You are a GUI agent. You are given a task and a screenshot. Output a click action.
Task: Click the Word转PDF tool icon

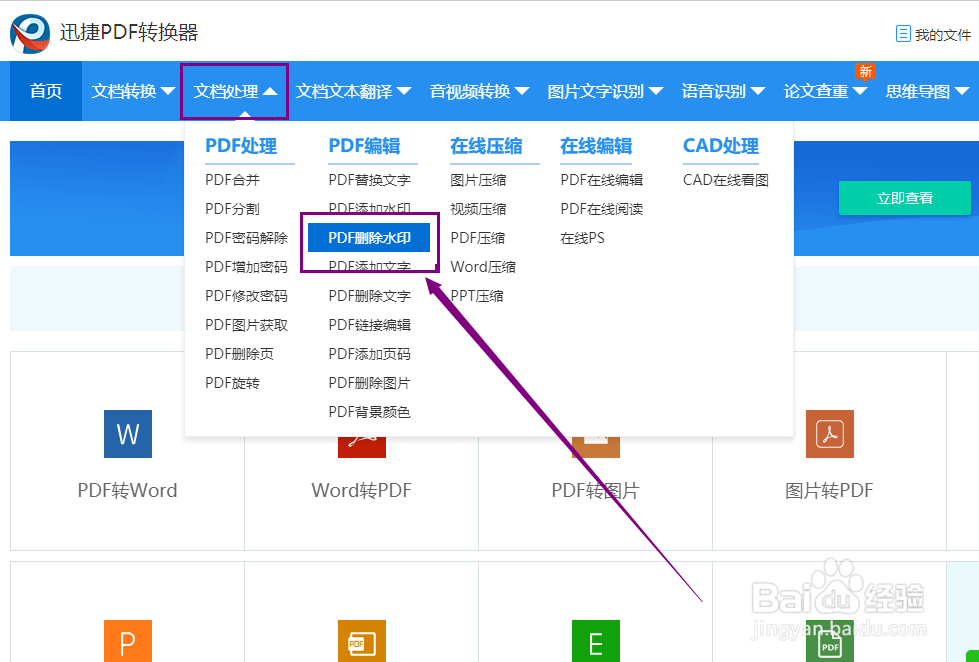point(361,434)
